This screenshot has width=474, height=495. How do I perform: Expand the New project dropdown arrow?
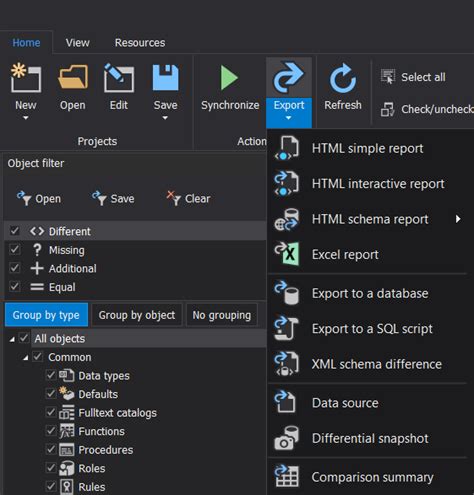(x=26, y=118)
